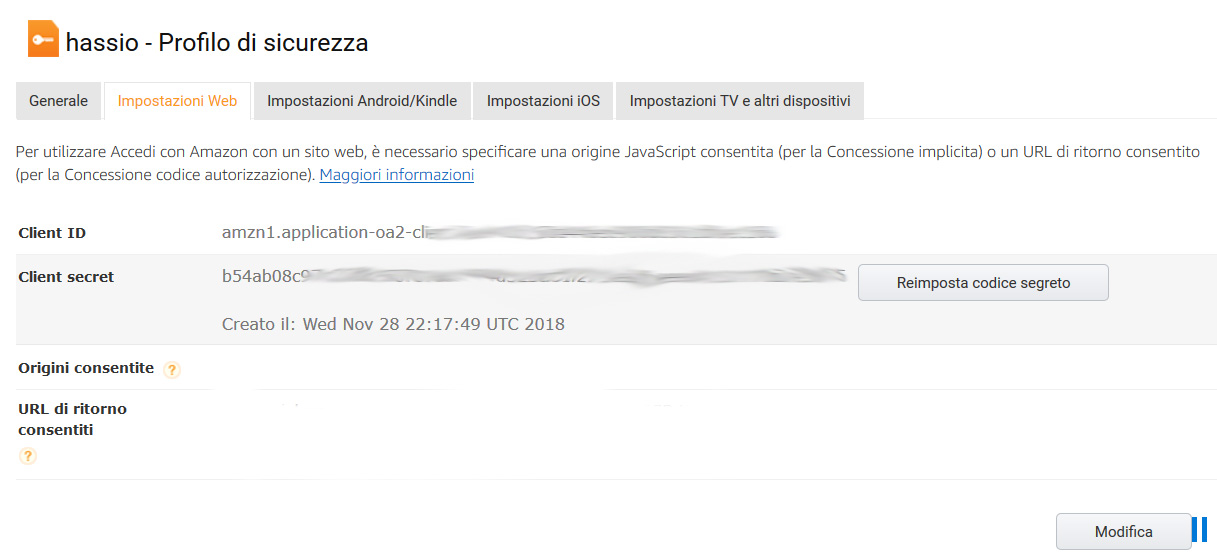The height and width of the screenshot is (557, 1217).
Task: Go to the Impostazioni iOS tab
Action: (543, 101)
